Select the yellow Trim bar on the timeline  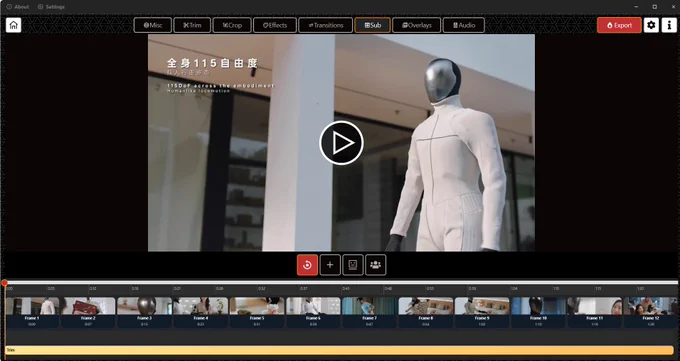[339, 350]
